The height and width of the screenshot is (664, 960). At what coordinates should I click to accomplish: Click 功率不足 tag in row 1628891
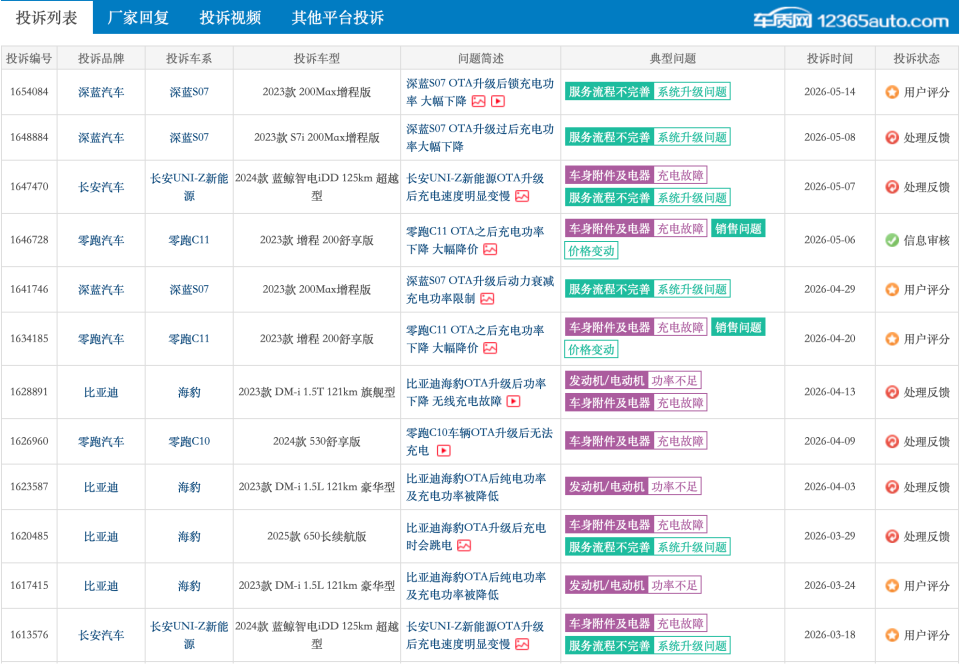pos(674,381)
